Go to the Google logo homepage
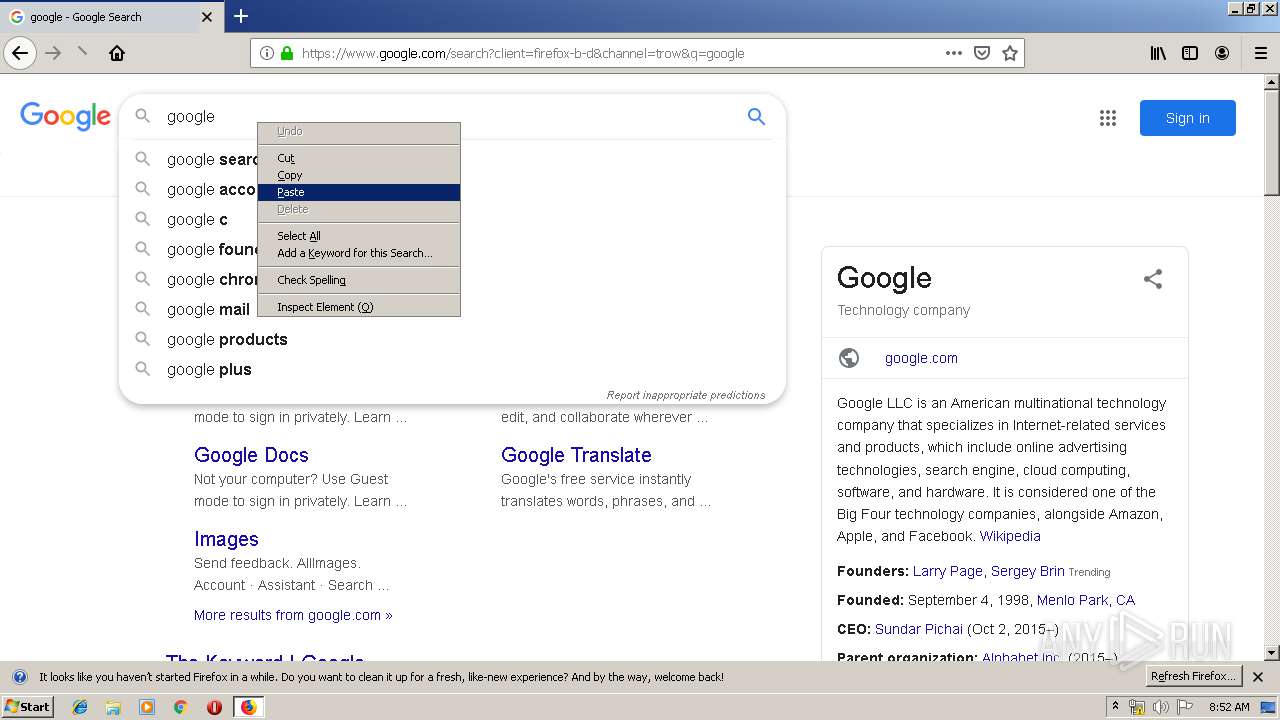This screenshot has width=1280, height=720. click(65, 117)
